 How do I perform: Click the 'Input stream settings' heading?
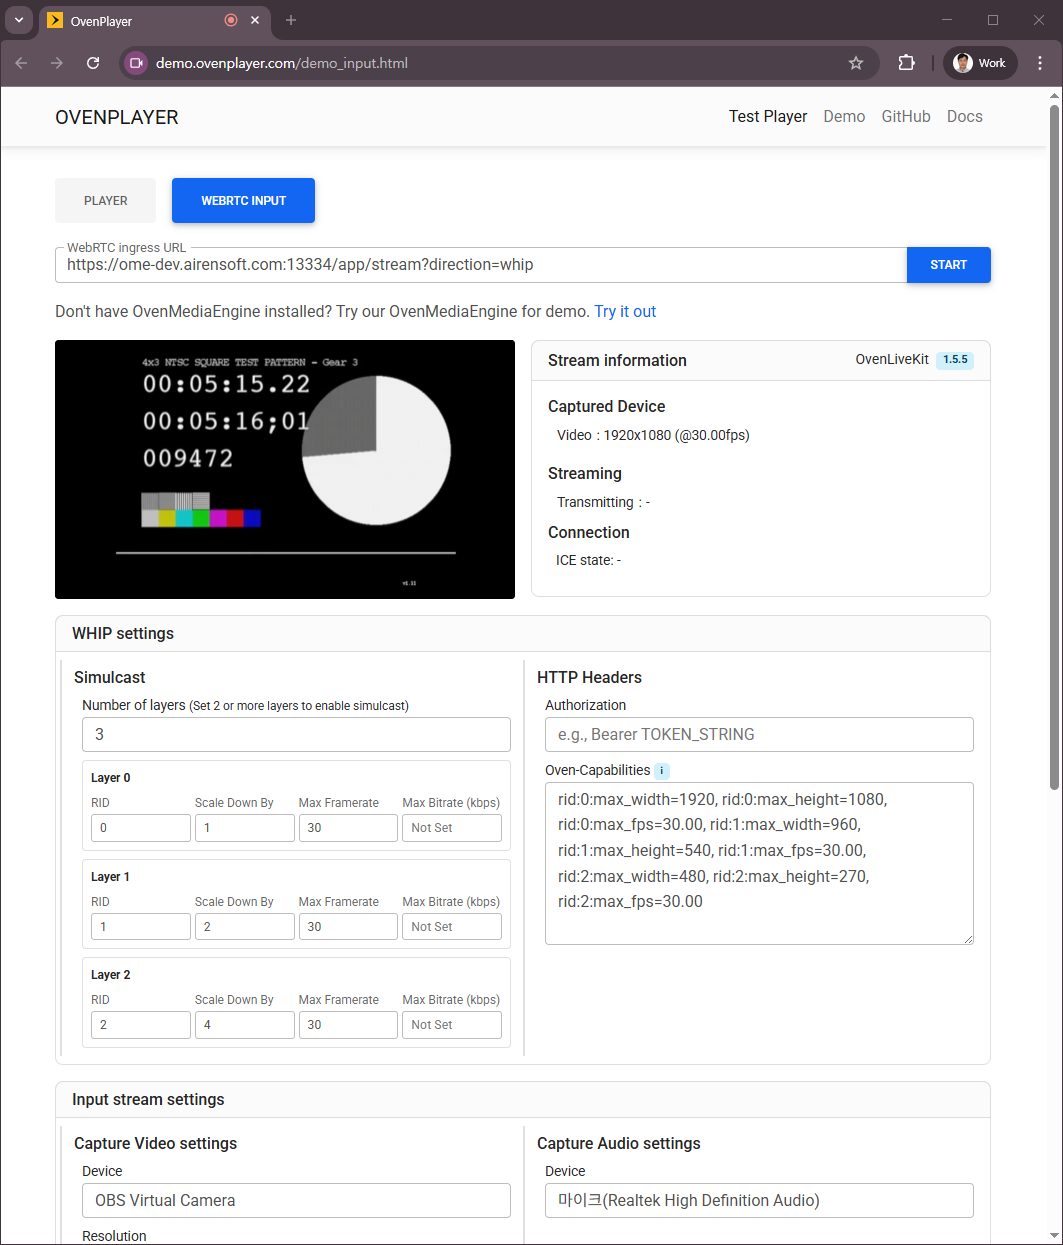[x=148, y=1099]
